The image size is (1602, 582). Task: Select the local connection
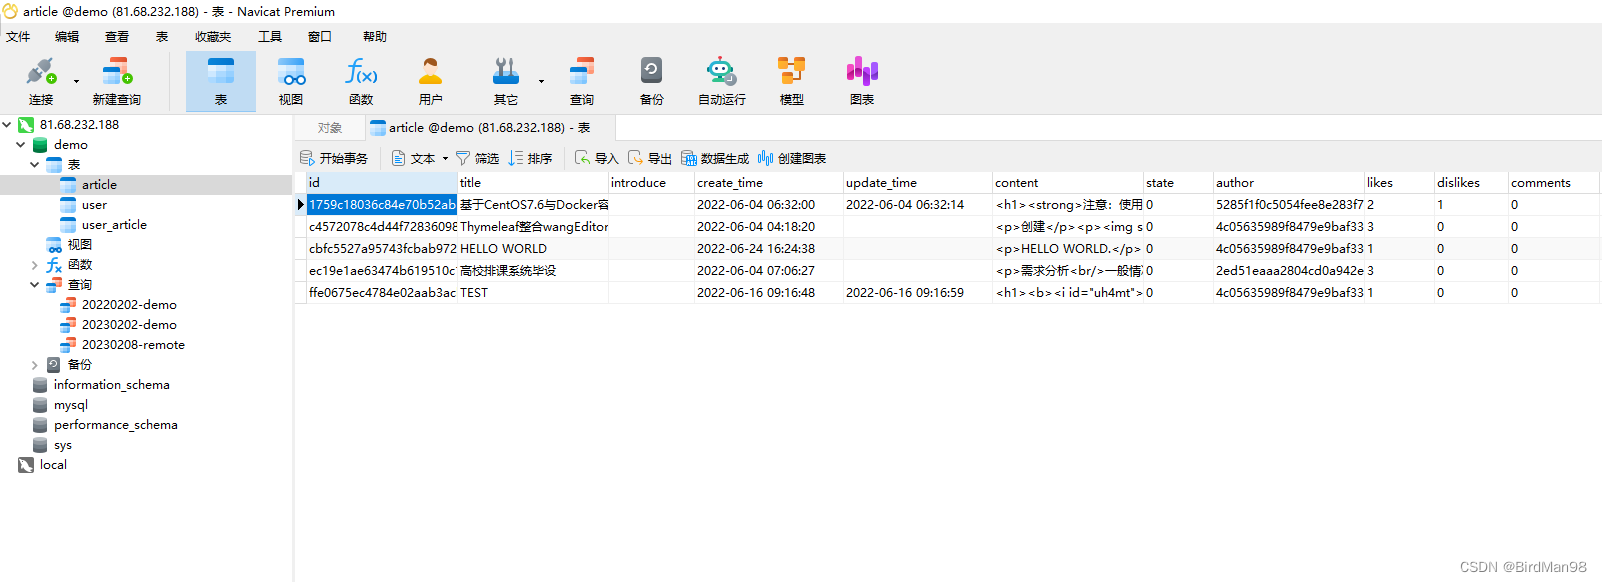coord(53,465)
